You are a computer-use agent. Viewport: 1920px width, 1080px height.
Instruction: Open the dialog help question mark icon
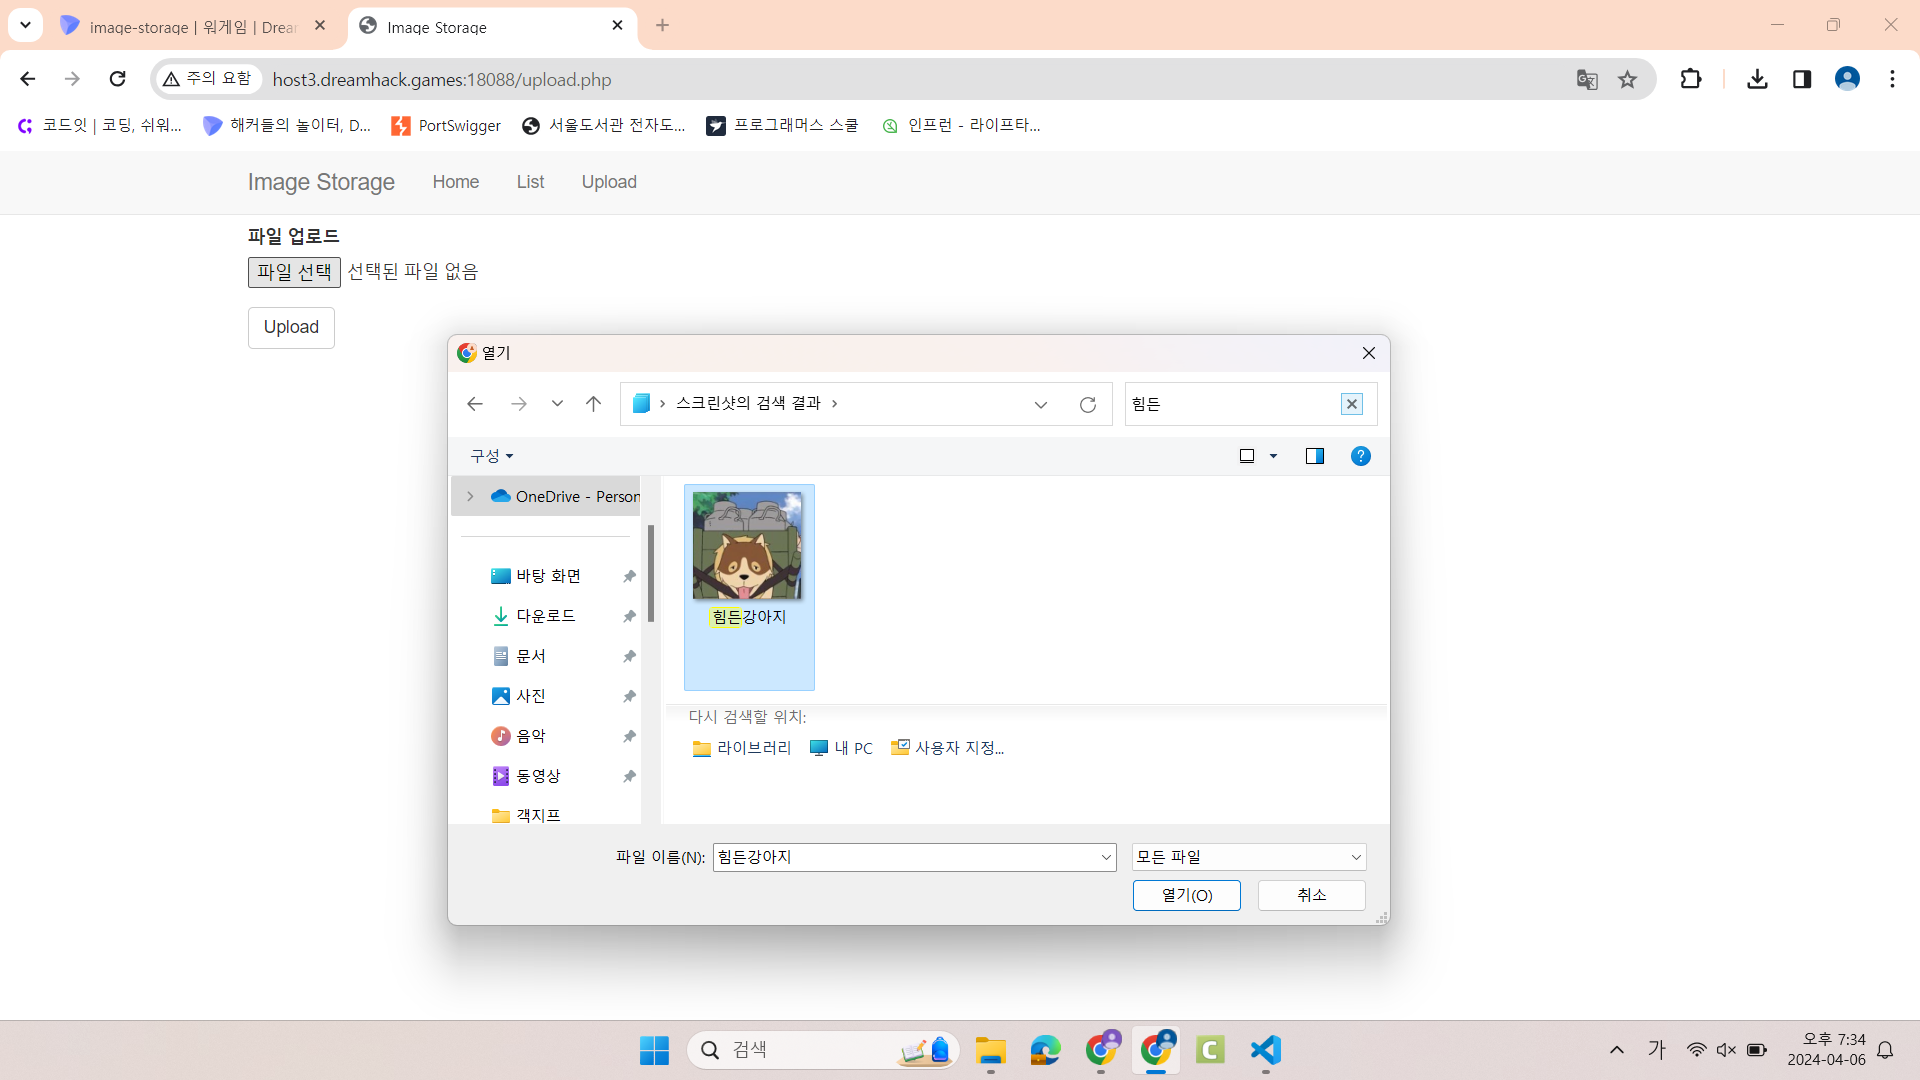coord(1360,456)
